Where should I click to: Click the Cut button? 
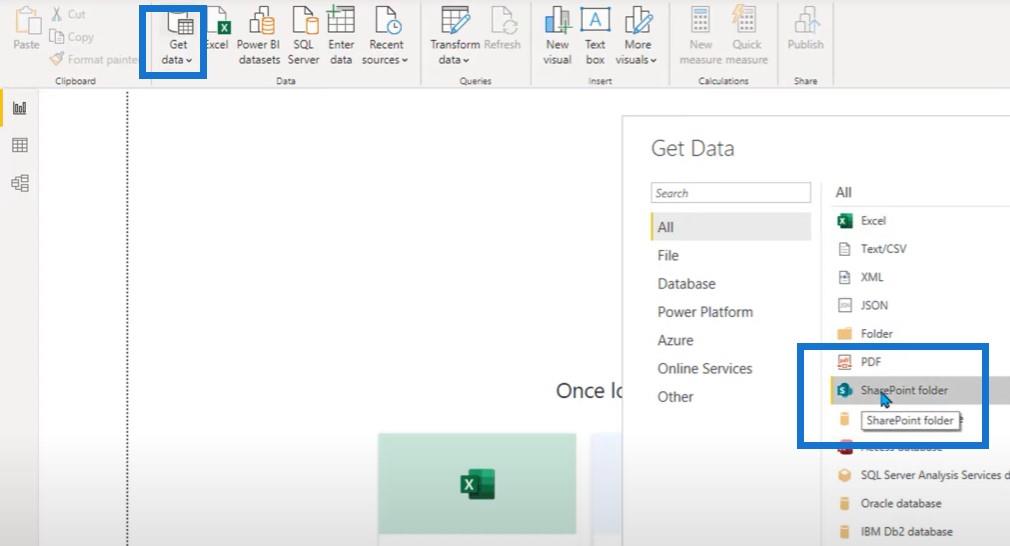[68, 14]
